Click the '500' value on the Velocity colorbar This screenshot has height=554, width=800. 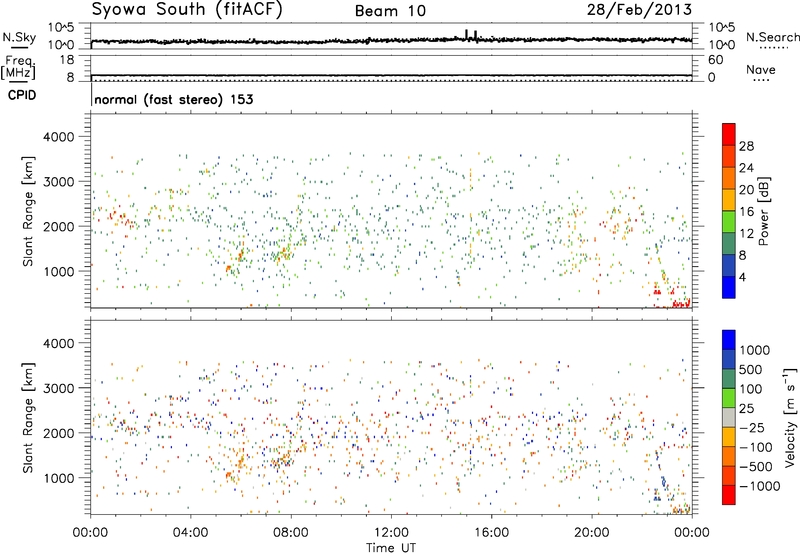tap(751, 370)
